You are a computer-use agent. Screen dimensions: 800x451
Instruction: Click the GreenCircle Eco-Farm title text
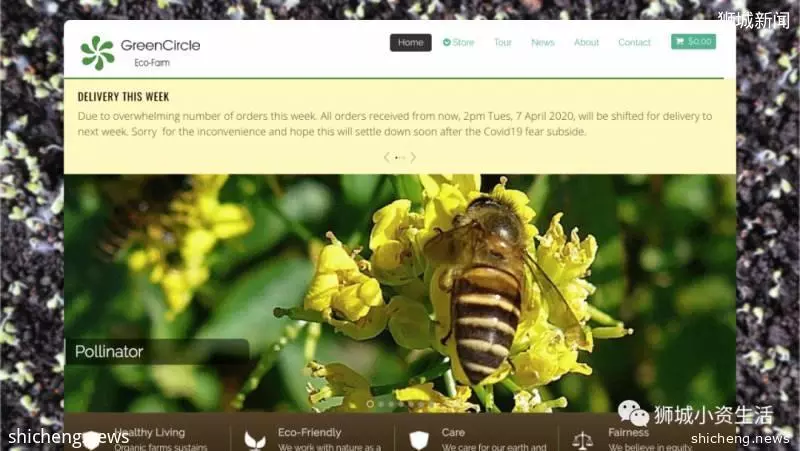(x=160, y=53)
